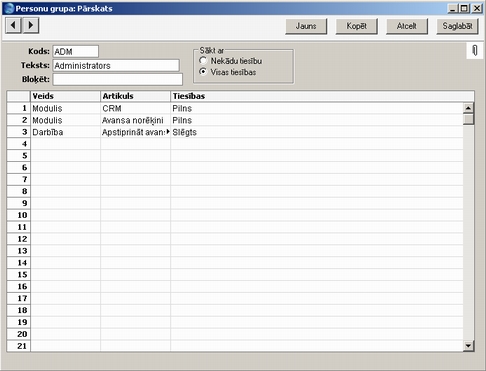Select row number 21 header

click(x=19, y=346)
